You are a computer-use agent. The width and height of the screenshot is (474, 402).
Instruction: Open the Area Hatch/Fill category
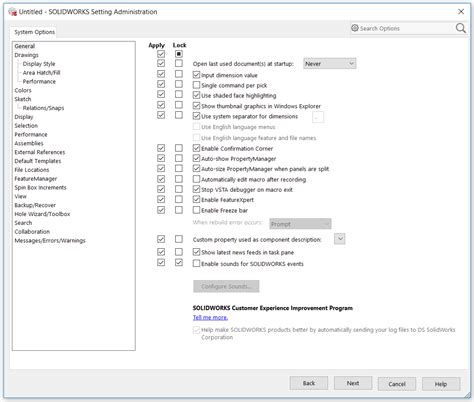click(41, 73)
